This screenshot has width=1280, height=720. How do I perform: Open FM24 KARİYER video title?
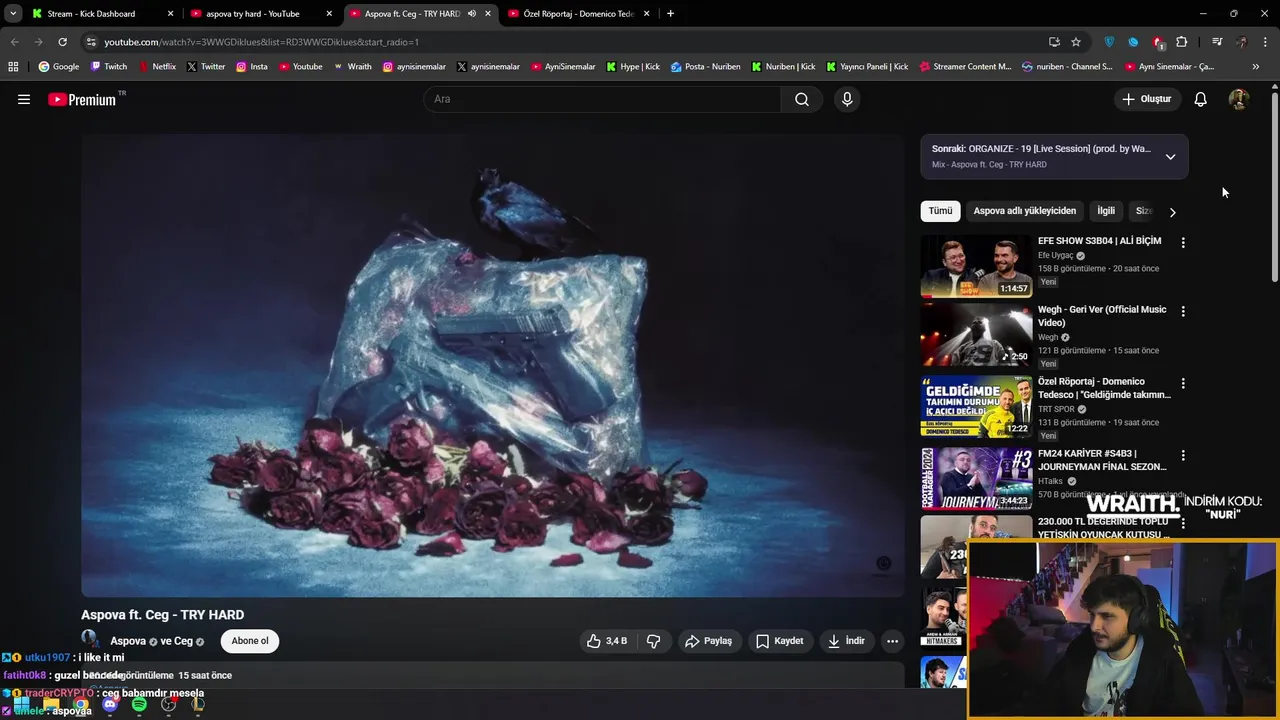[x=1102, y=460]
